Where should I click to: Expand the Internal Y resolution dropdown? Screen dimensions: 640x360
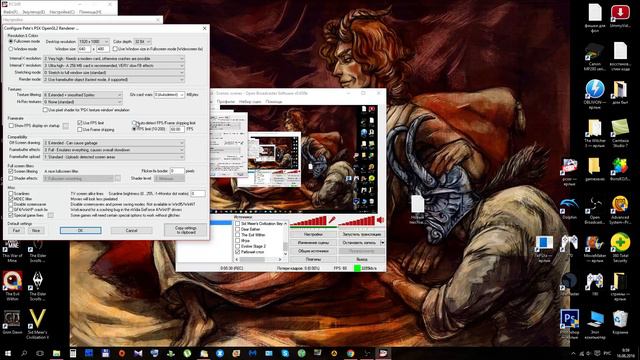[114, 66]
